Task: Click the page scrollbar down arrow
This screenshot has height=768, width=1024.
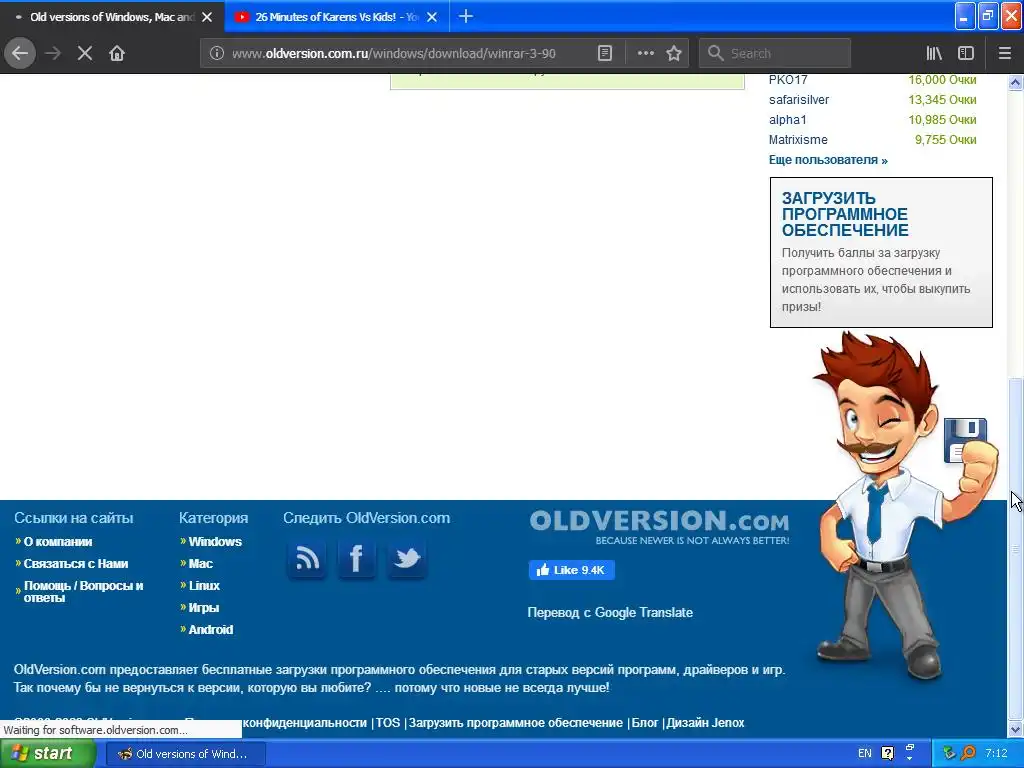Action: point(1016,729)
